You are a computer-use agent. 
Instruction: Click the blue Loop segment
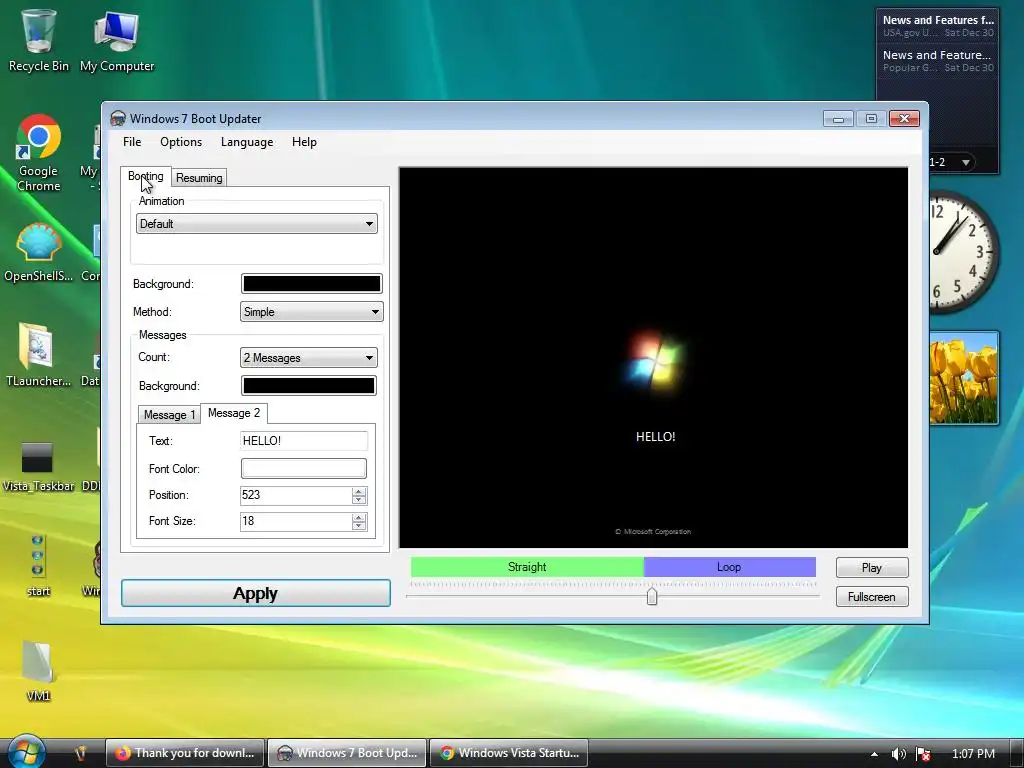[x=729, y=567]
